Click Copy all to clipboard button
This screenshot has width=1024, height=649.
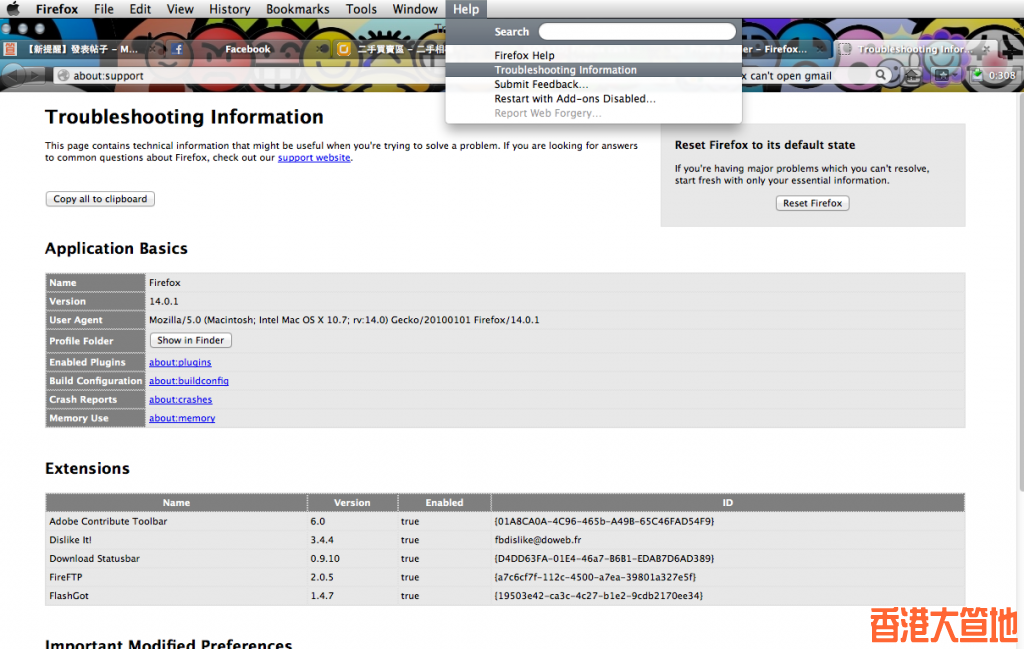tap(100, 198)
